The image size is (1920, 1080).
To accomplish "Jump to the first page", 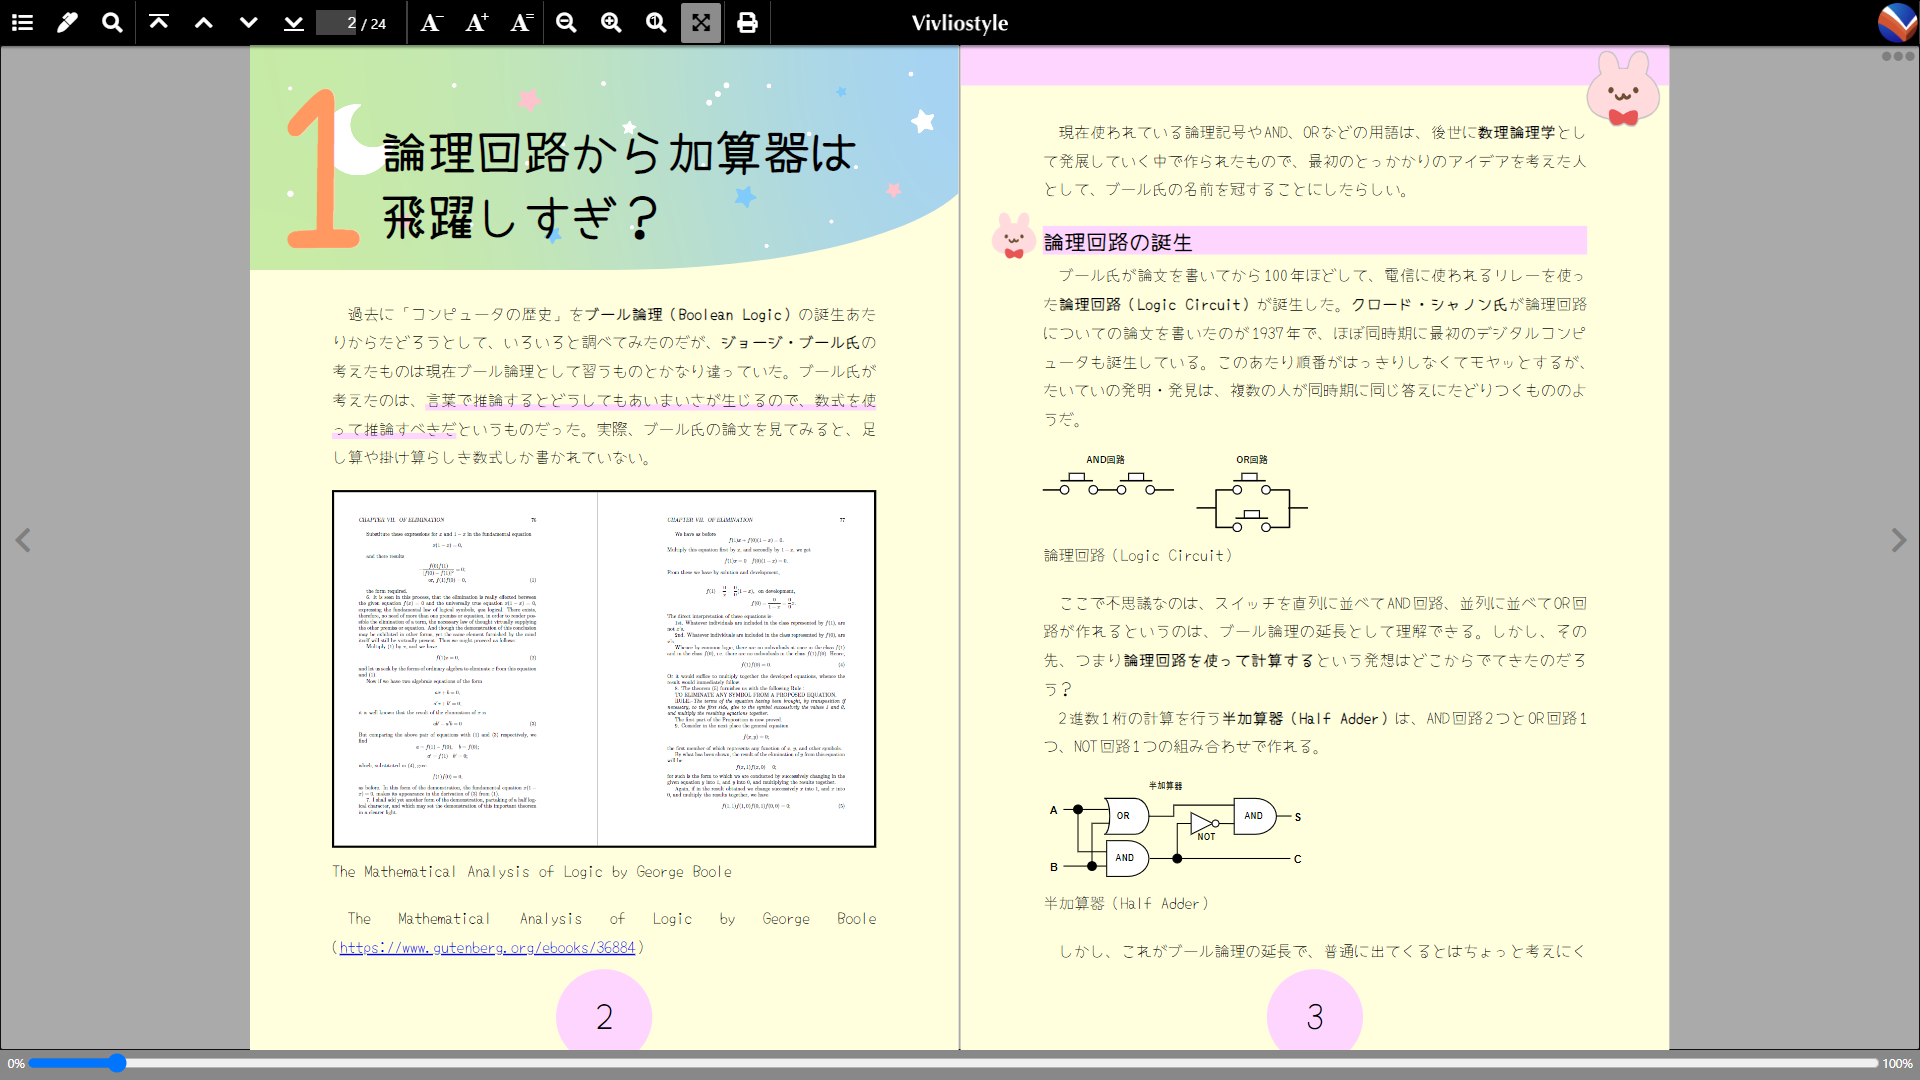I will 158,22.
